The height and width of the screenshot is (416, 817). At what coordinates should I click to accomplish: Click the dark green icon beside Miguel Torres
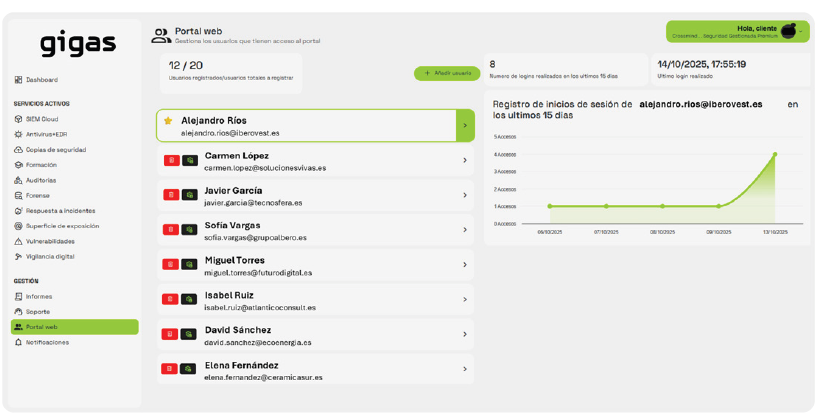click(x=188, y=265)
